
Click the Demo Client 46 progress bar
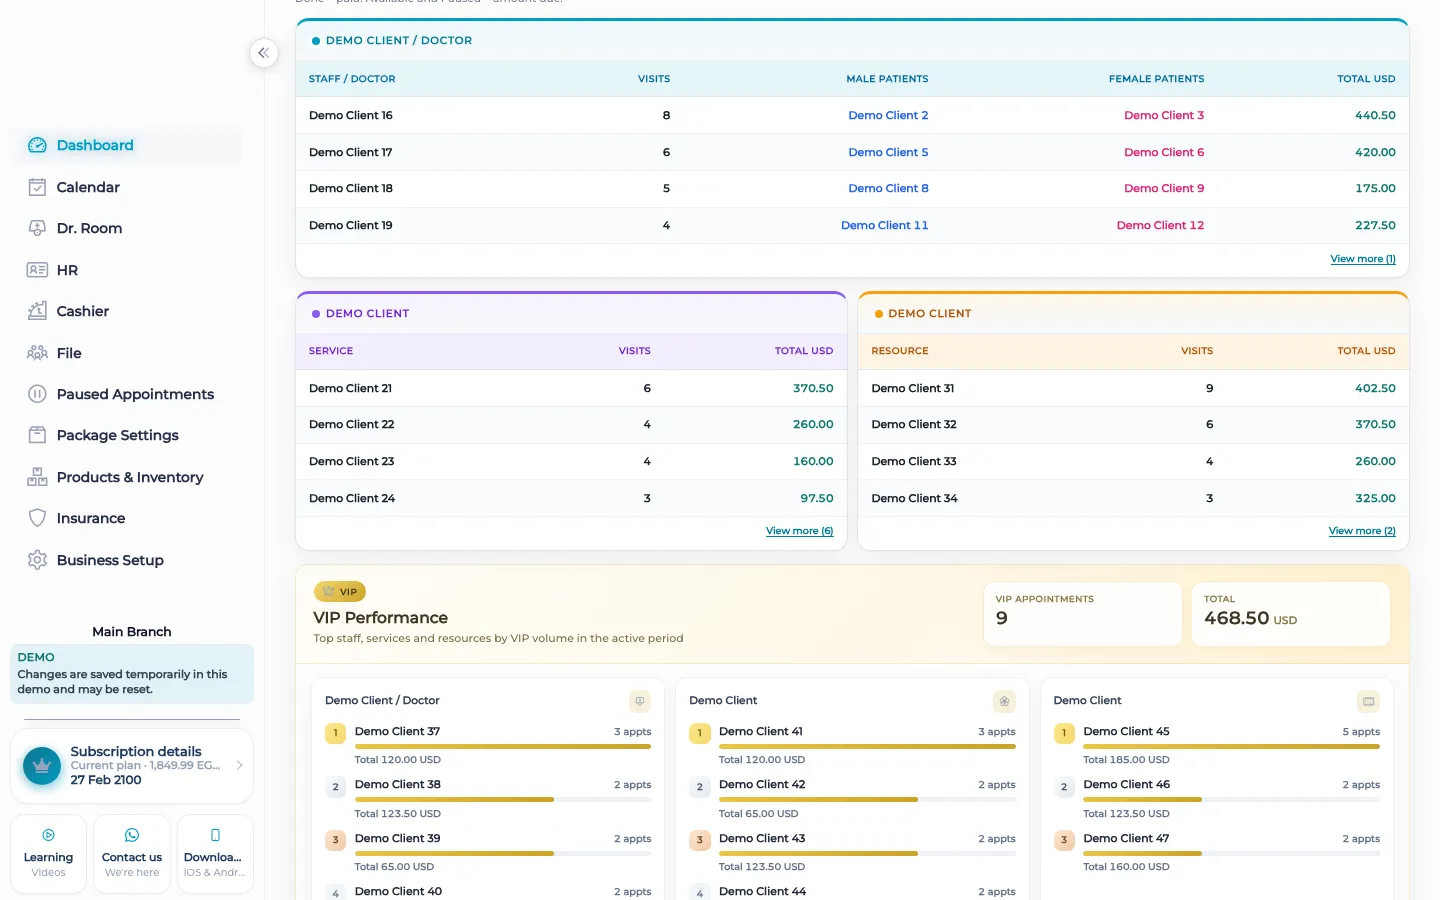pos(1232,800)
